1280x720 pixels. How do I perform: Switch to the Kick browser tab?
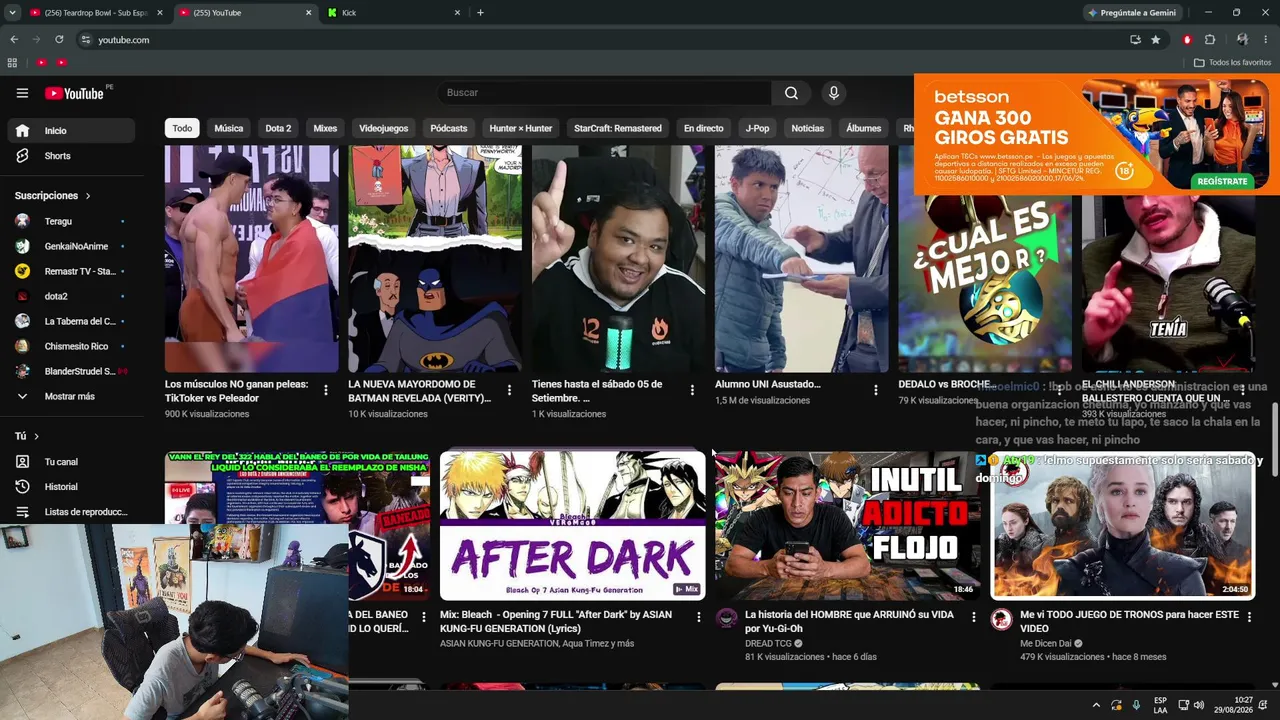pyautogui.click(x=394, y=13)
